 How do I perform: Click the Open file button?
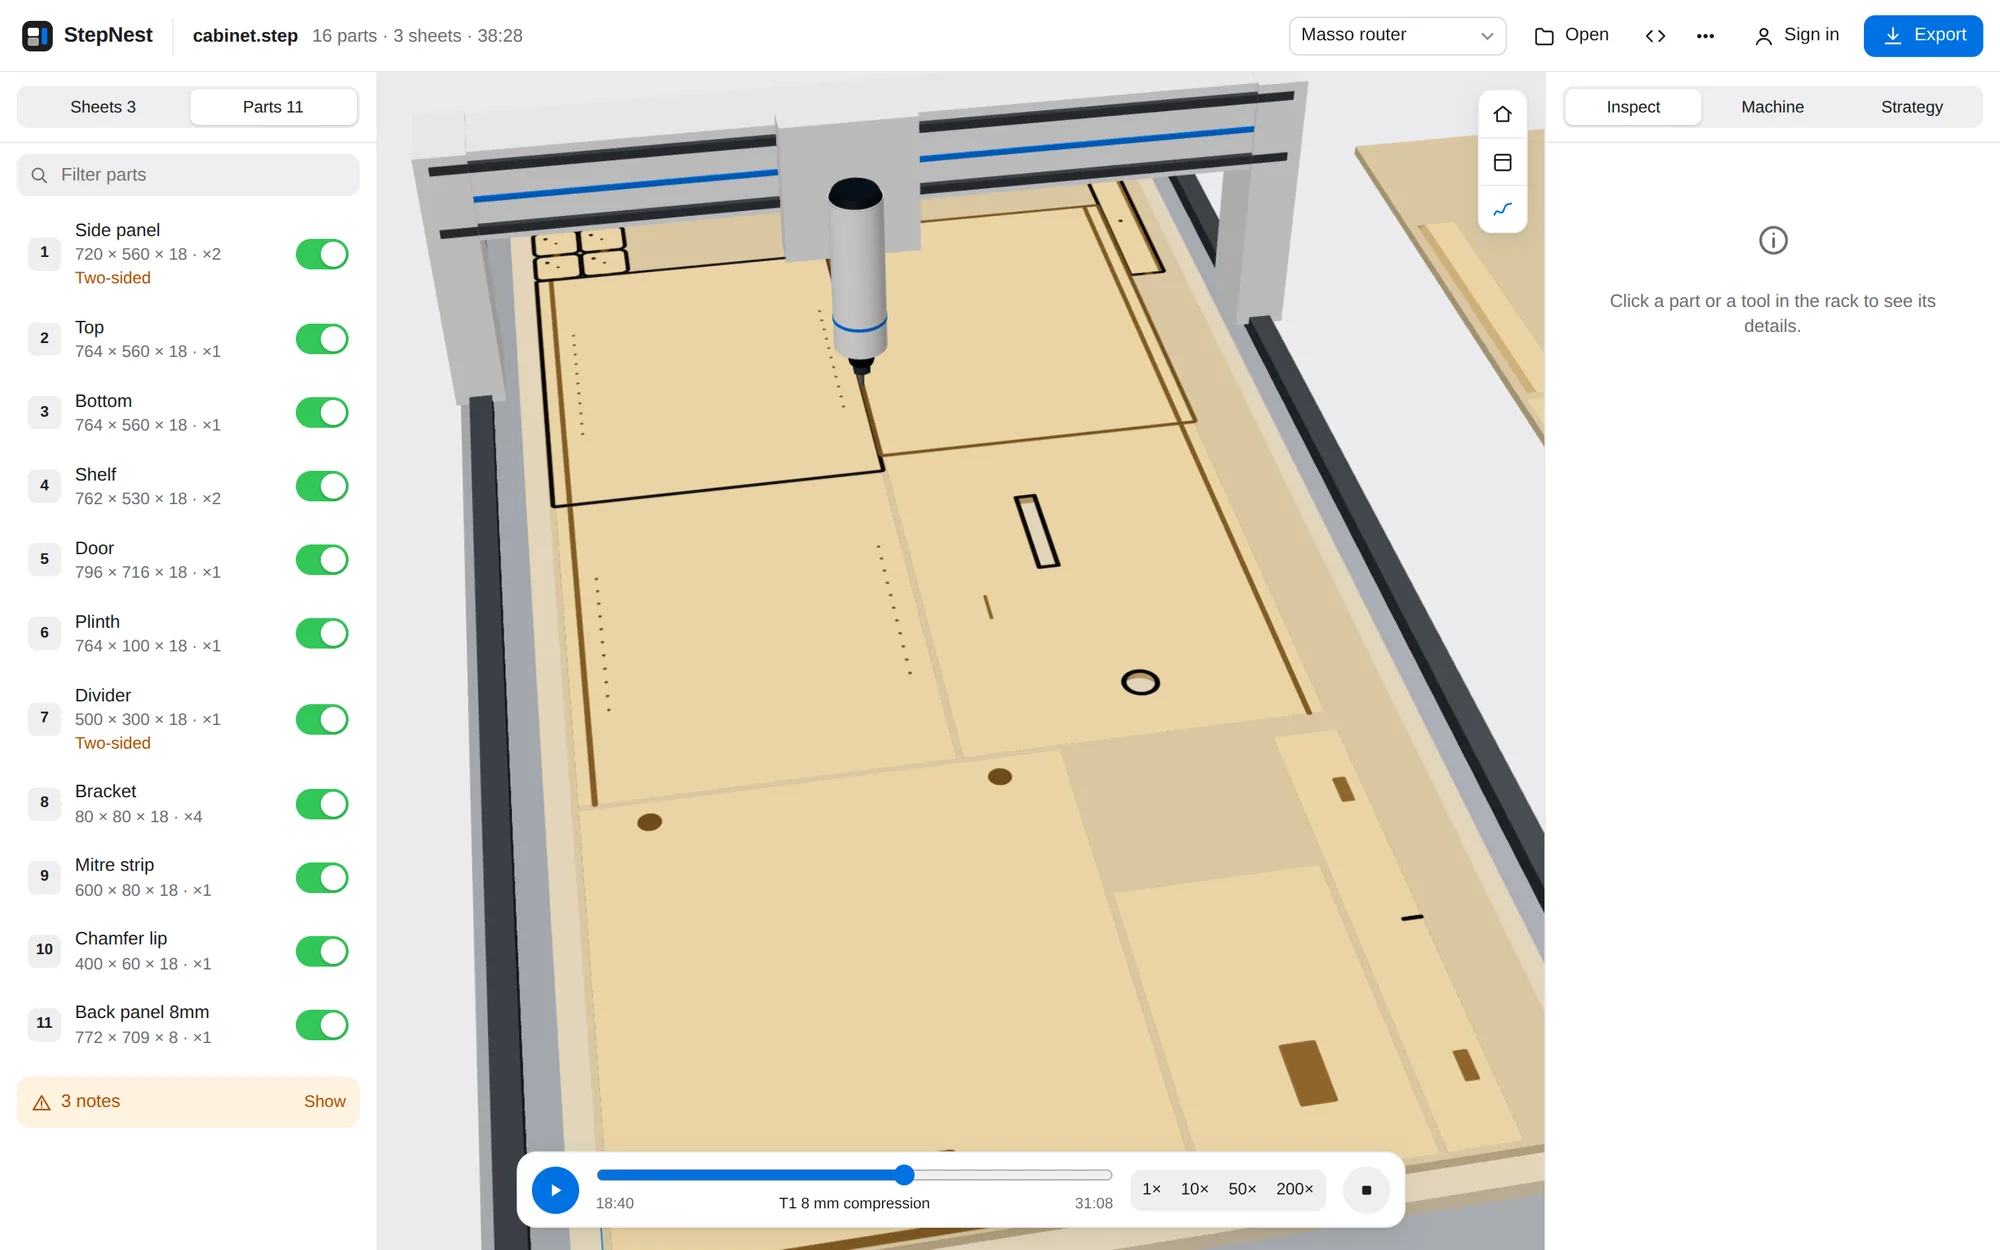(x=1571, y=36)
